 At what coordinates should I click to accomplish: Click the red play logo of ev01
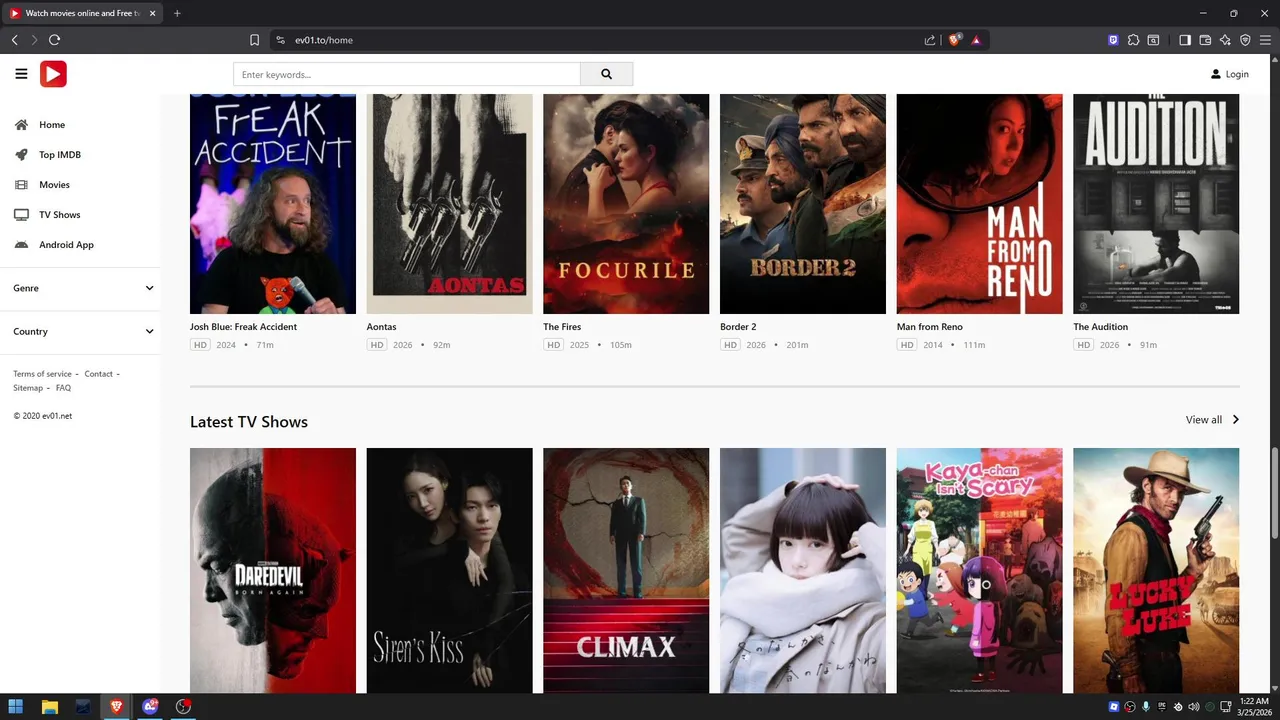pyautogui.click(x=53, y=74)
